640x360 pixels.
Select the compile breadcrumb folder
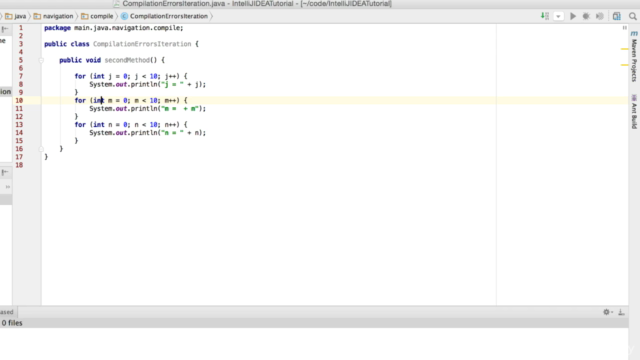pos(98,16)
